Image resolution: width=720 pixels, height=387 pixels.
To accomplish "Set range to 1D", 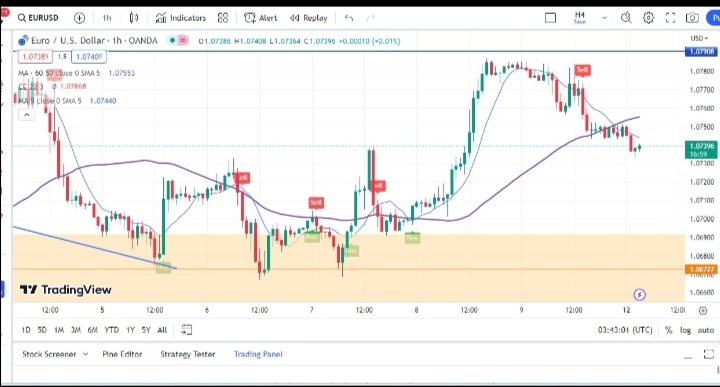I will click(26, 330).
